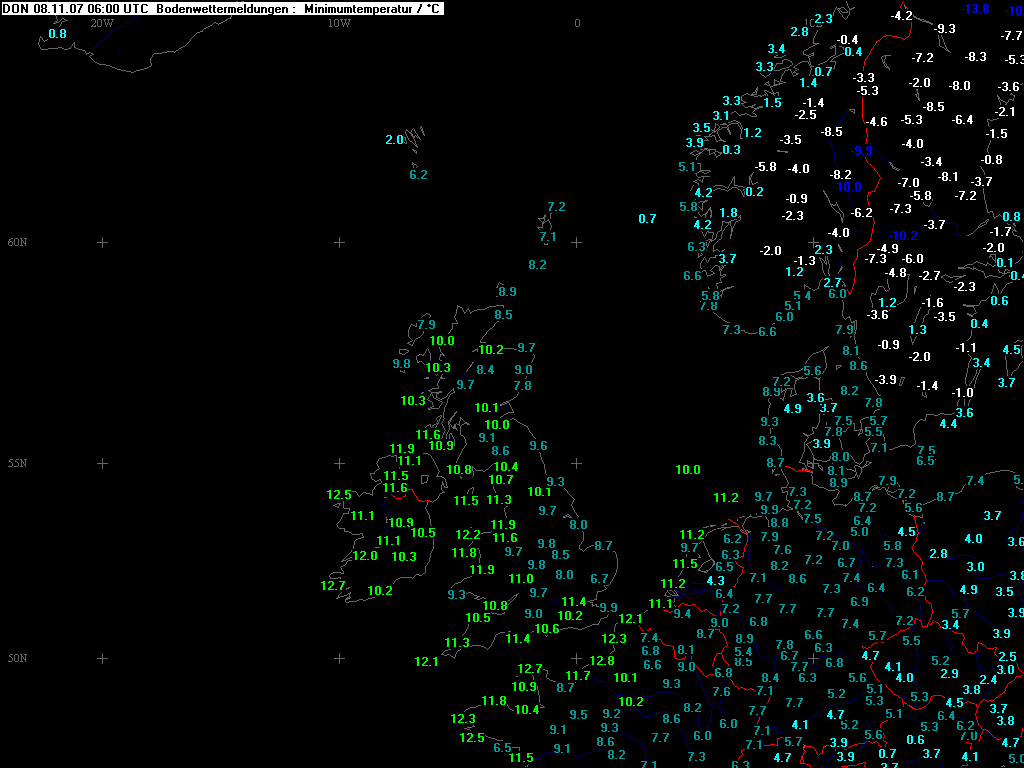Image resolution: width=1024 pixels, height=768 pixels.
Task: Pick the green 12.2 station value
Action: point(468,535)
